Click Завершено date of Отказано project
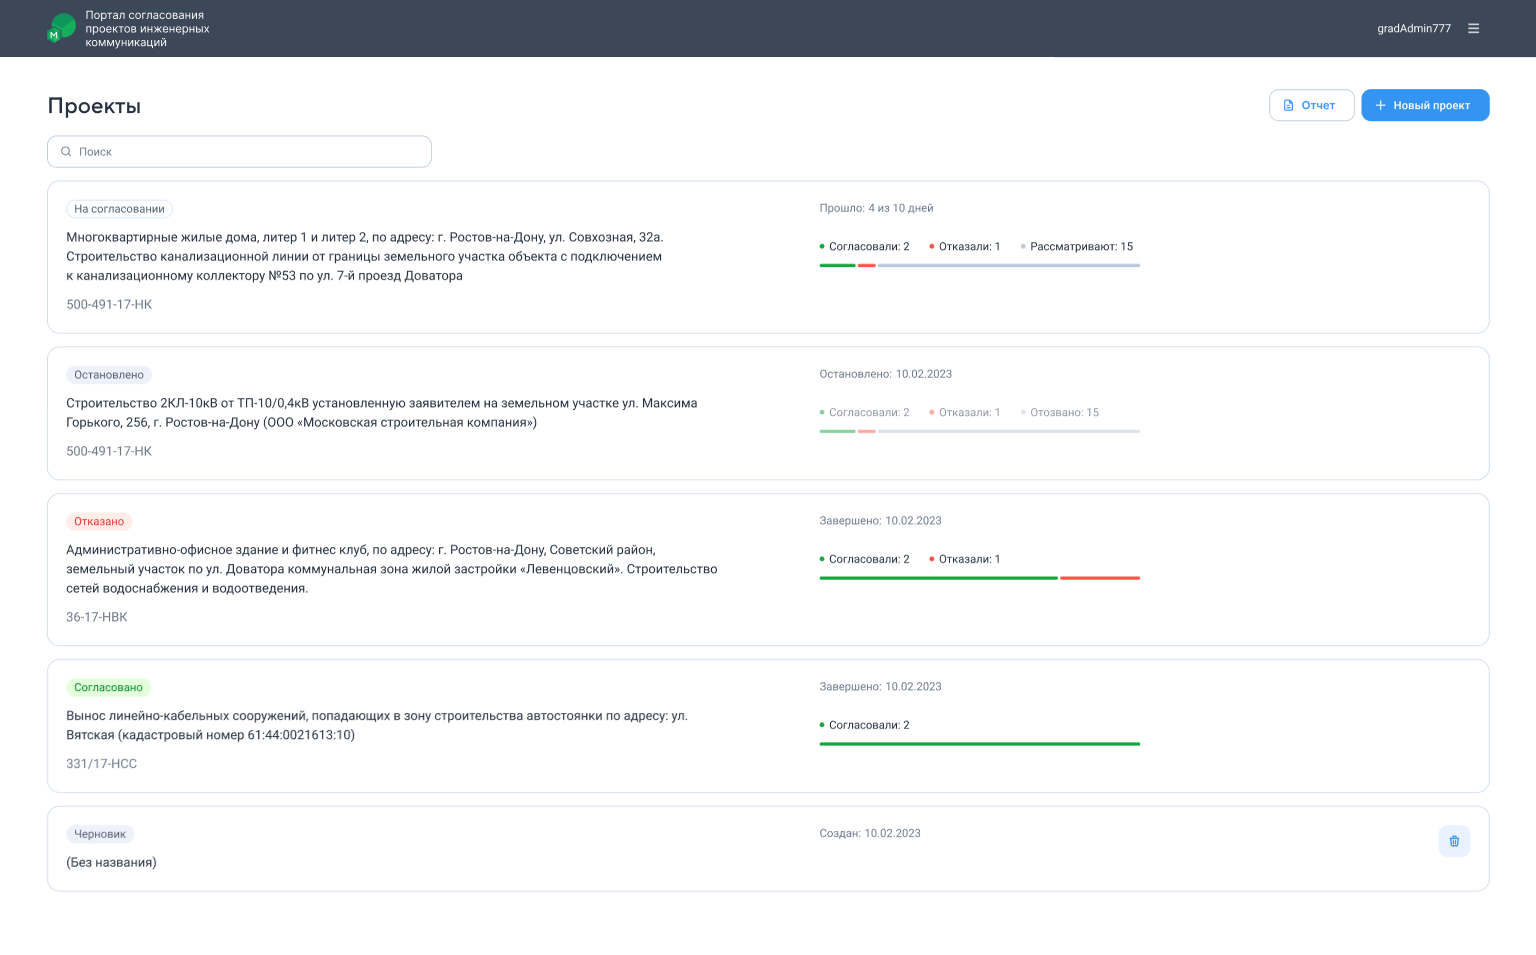Screen dimensions: 1536x955 click(880, 520)
